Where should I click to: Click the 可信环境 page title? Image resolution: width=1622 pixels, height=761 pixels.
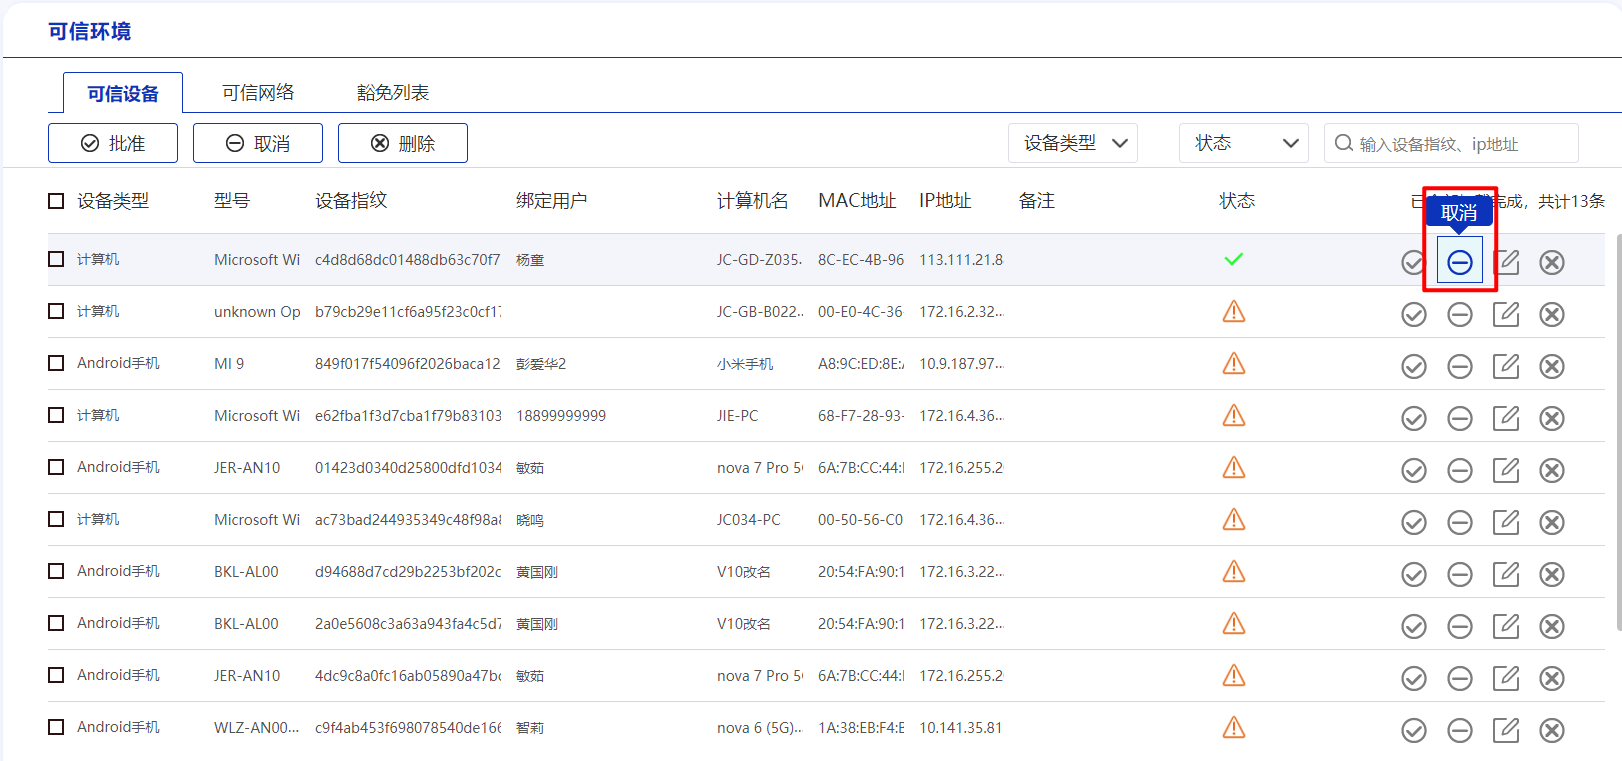tap(89, 31)
